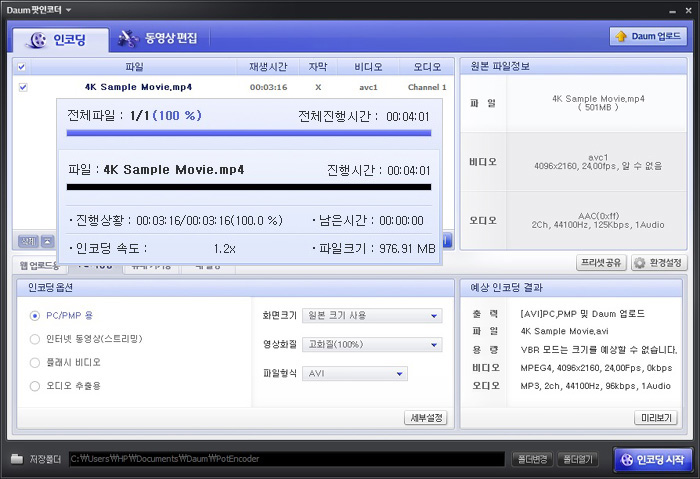The height and width of the screenshot is (479, 700).
Task: Click the Daum 업로드 button
Action: click(648, 37)
